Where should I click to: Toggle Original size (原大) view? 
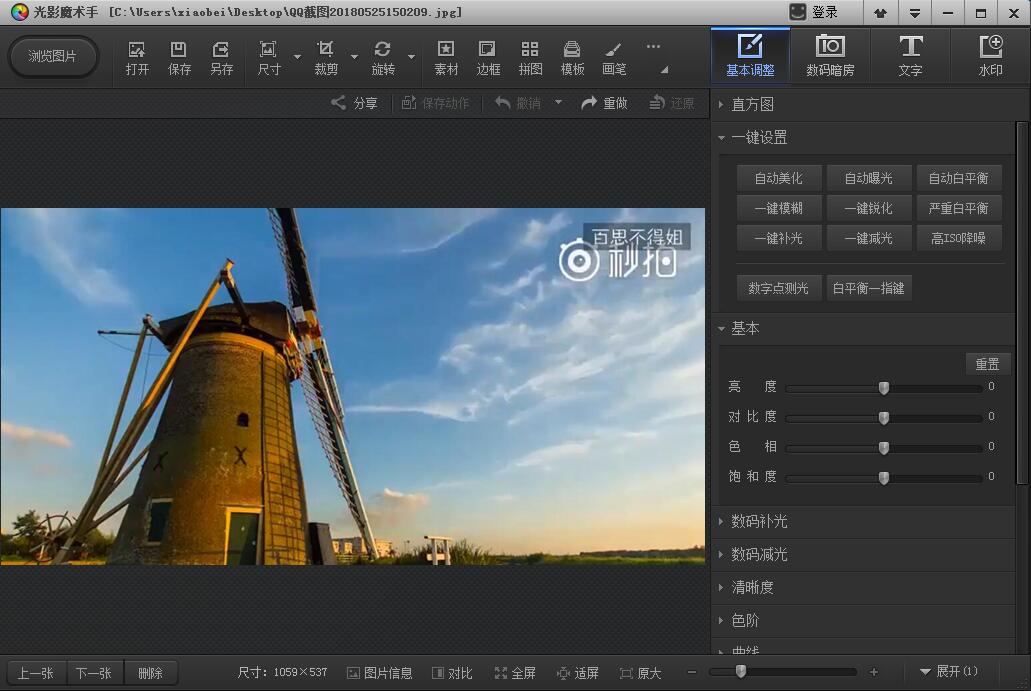(640, 673)
